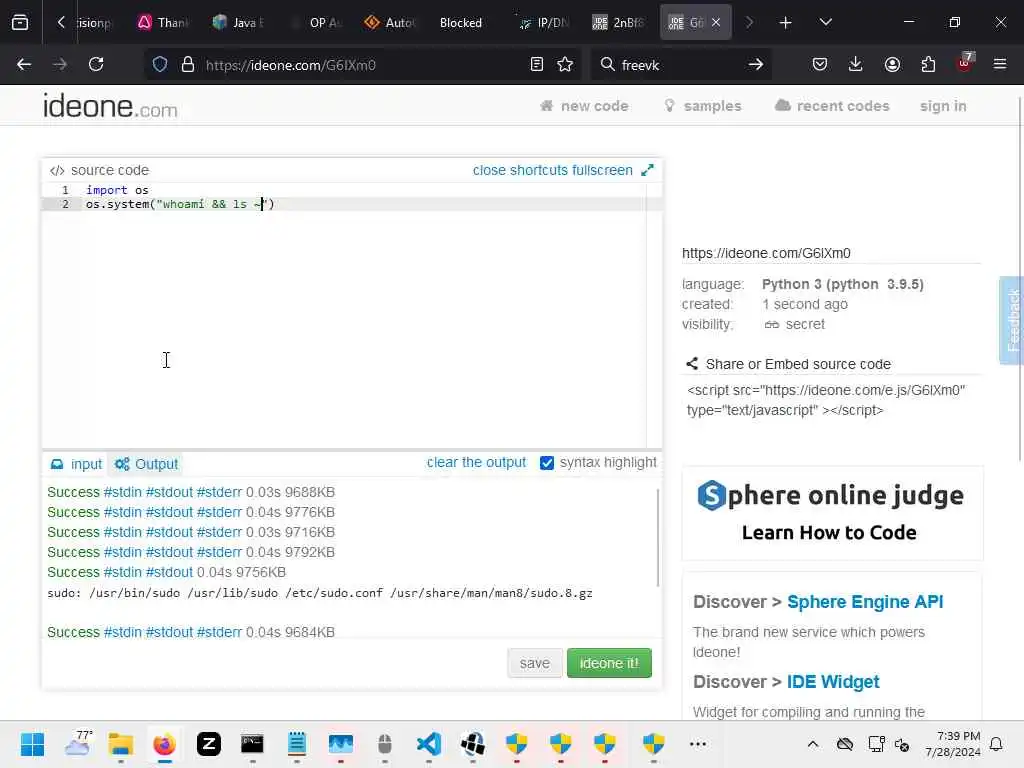The width and height of the screenshot is (1024, 768).
Task: Switch to the Auto tab
Action: 390,23
